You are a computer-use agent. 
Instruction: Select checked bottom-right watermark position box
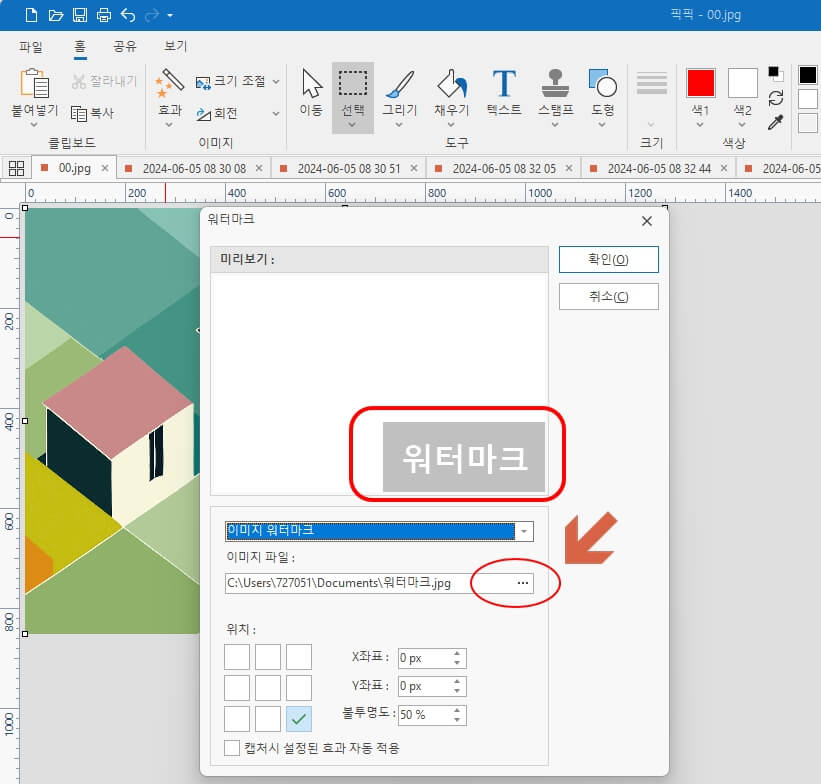[x=299, y=719]
